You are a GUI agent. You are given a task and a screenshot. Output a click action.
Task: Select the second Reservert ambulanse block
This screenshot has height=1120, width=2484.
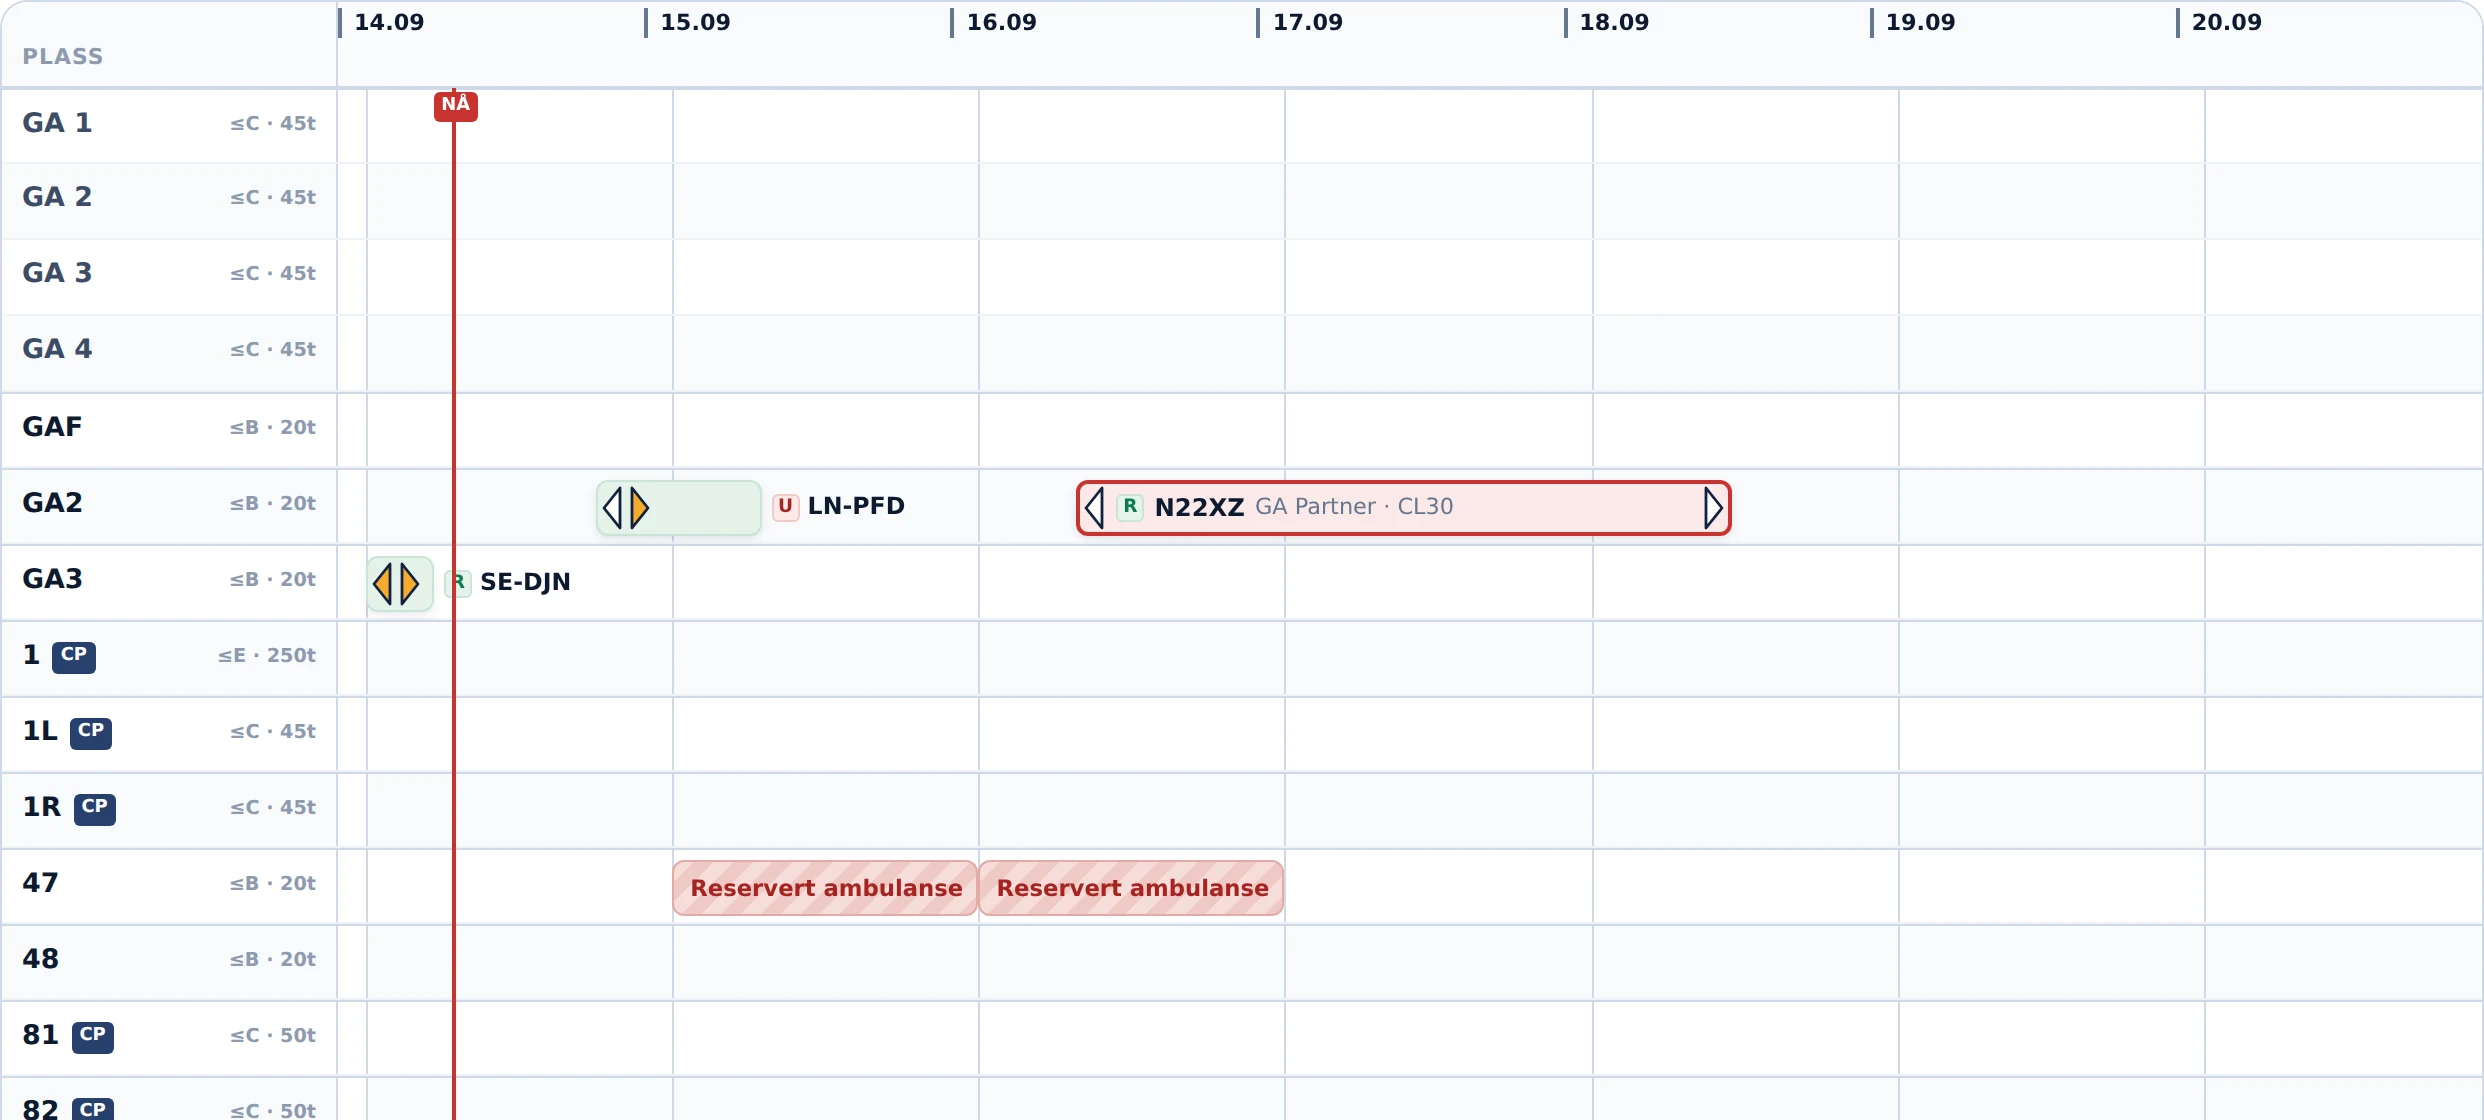pos(1131,888)
